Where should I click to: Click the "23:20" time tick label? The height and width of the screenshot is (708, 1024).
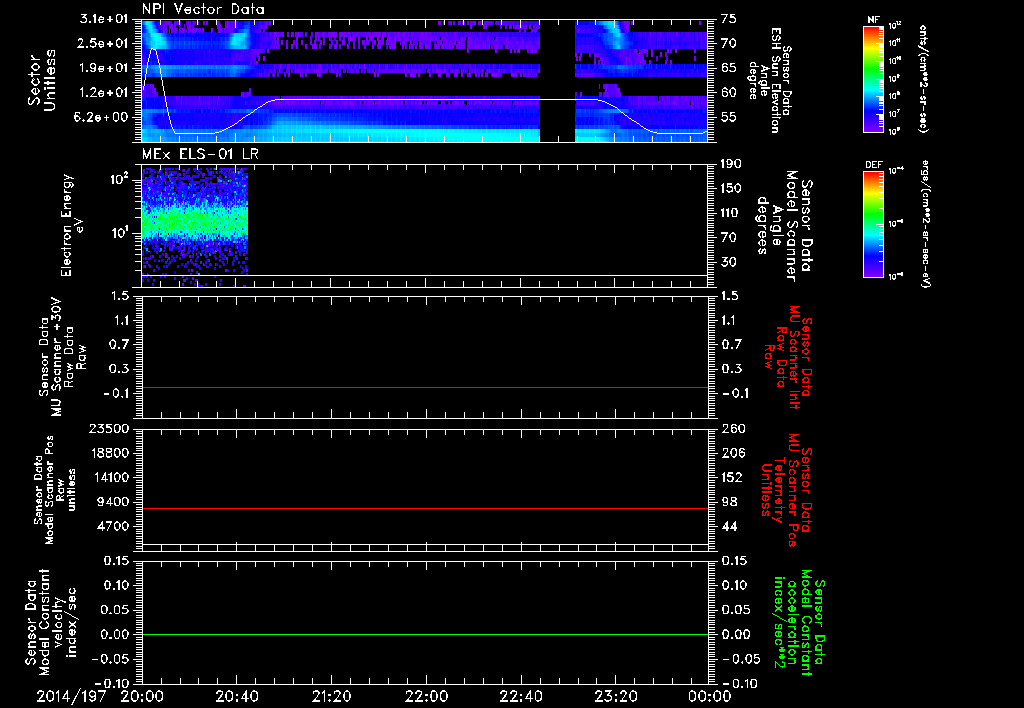click(x=615, y=696)
